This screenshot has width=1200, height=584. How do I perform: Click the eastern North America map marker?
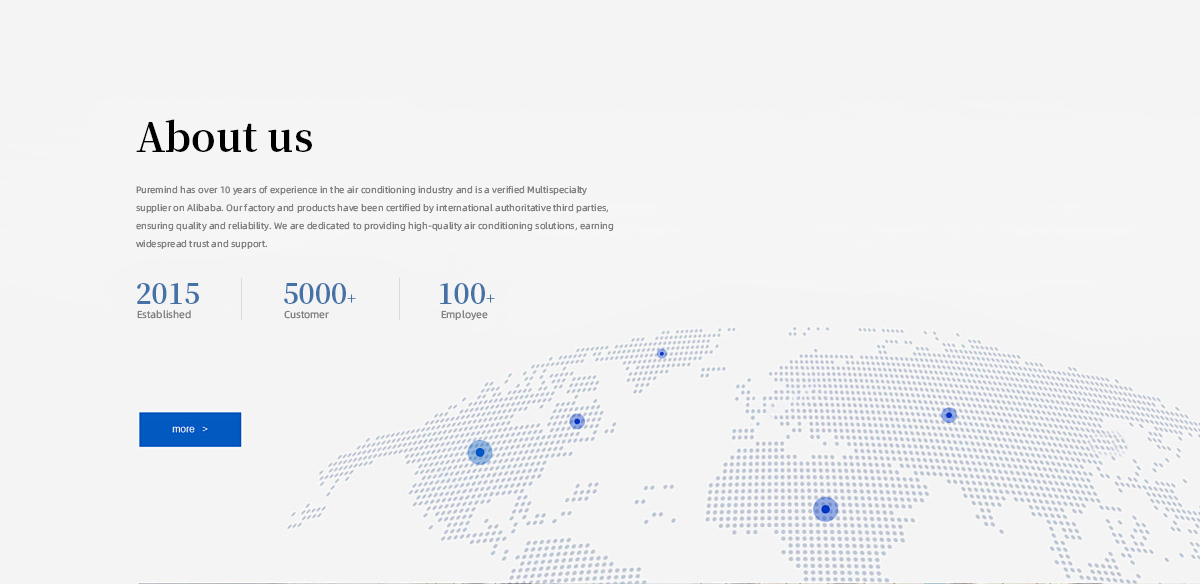click(577, 421)
